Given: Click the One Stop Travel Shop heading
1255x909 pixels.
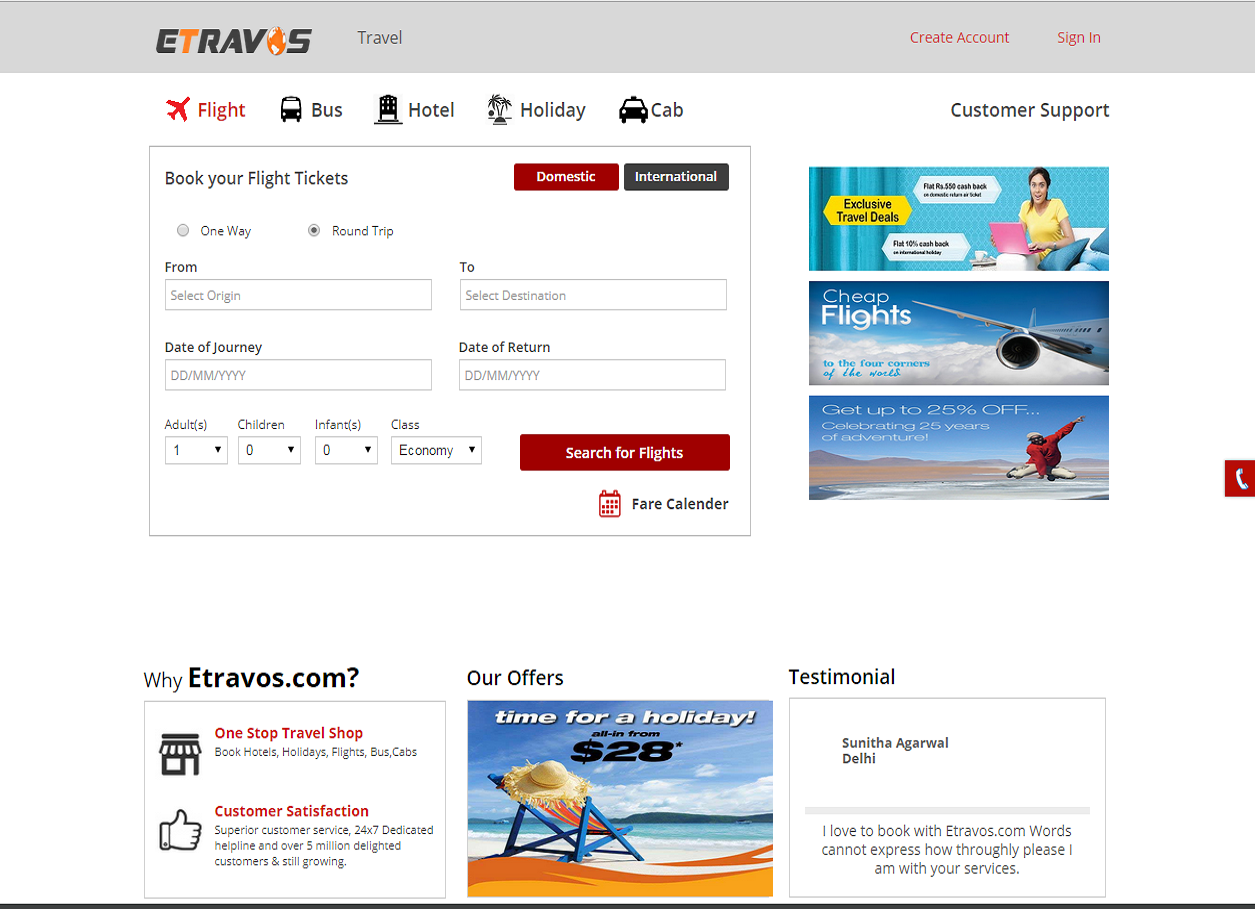Looking at the screenshot, I should 289,733.
